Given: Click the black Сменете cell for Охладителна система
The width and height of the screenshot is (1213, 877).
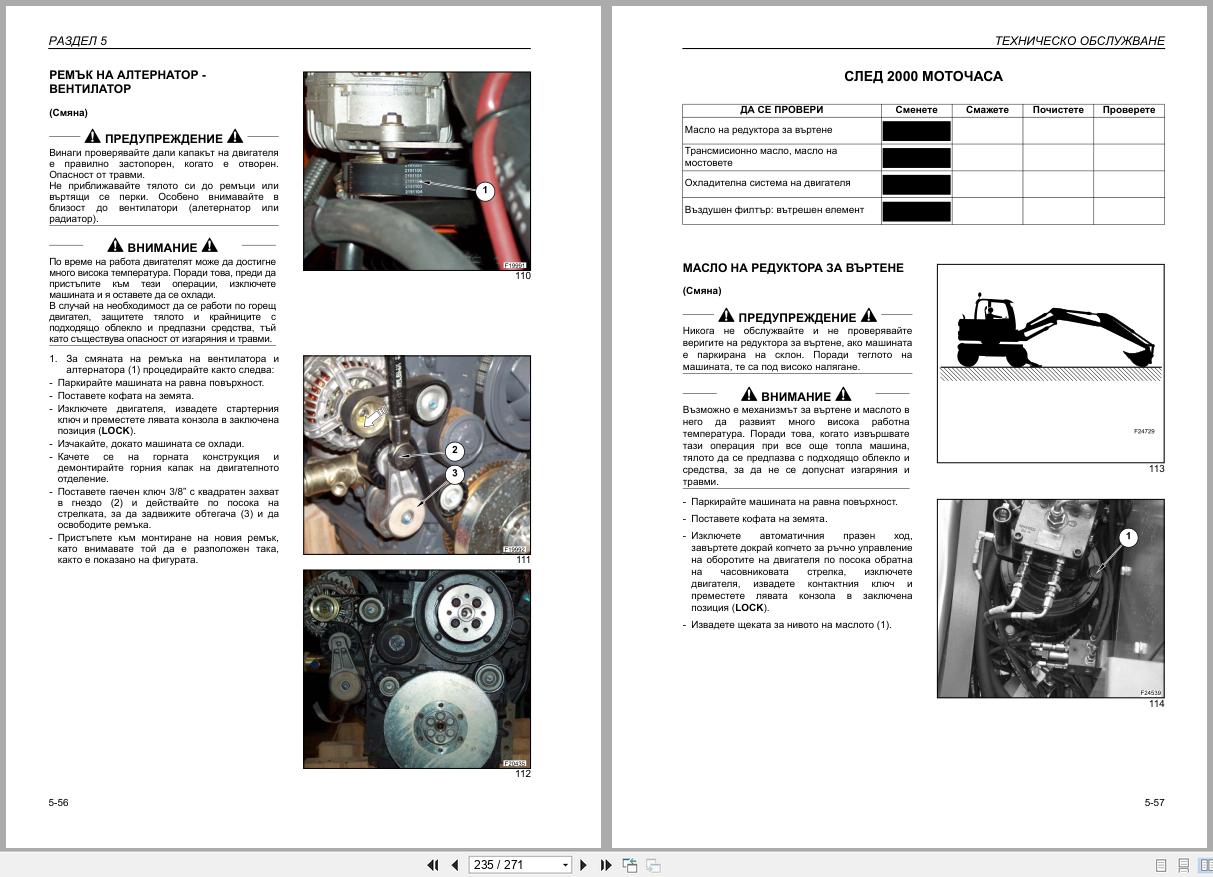Looking at the screenshot, I should coord(916,184).
